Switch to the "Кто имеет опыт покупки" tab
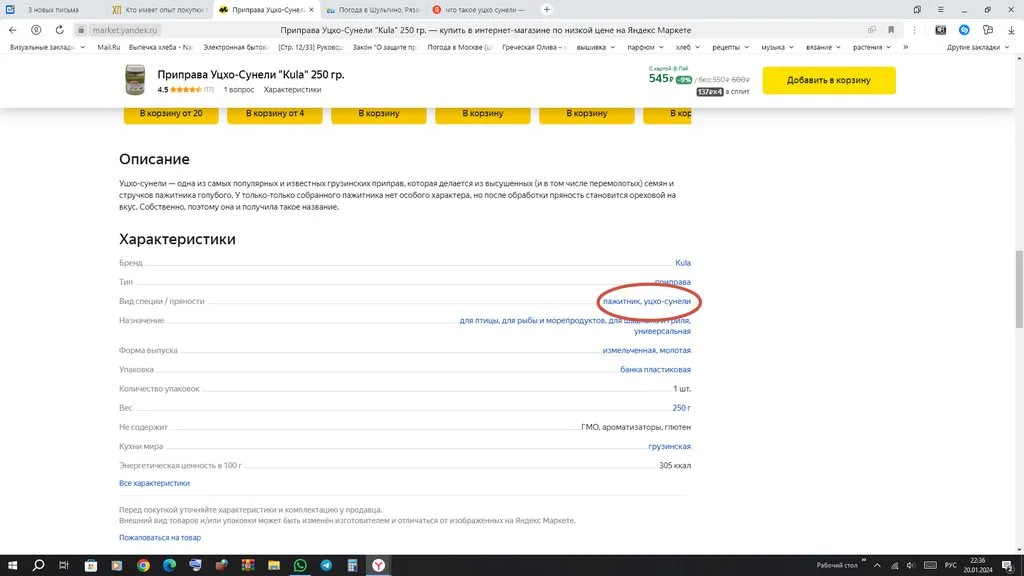 click(160, 10)
